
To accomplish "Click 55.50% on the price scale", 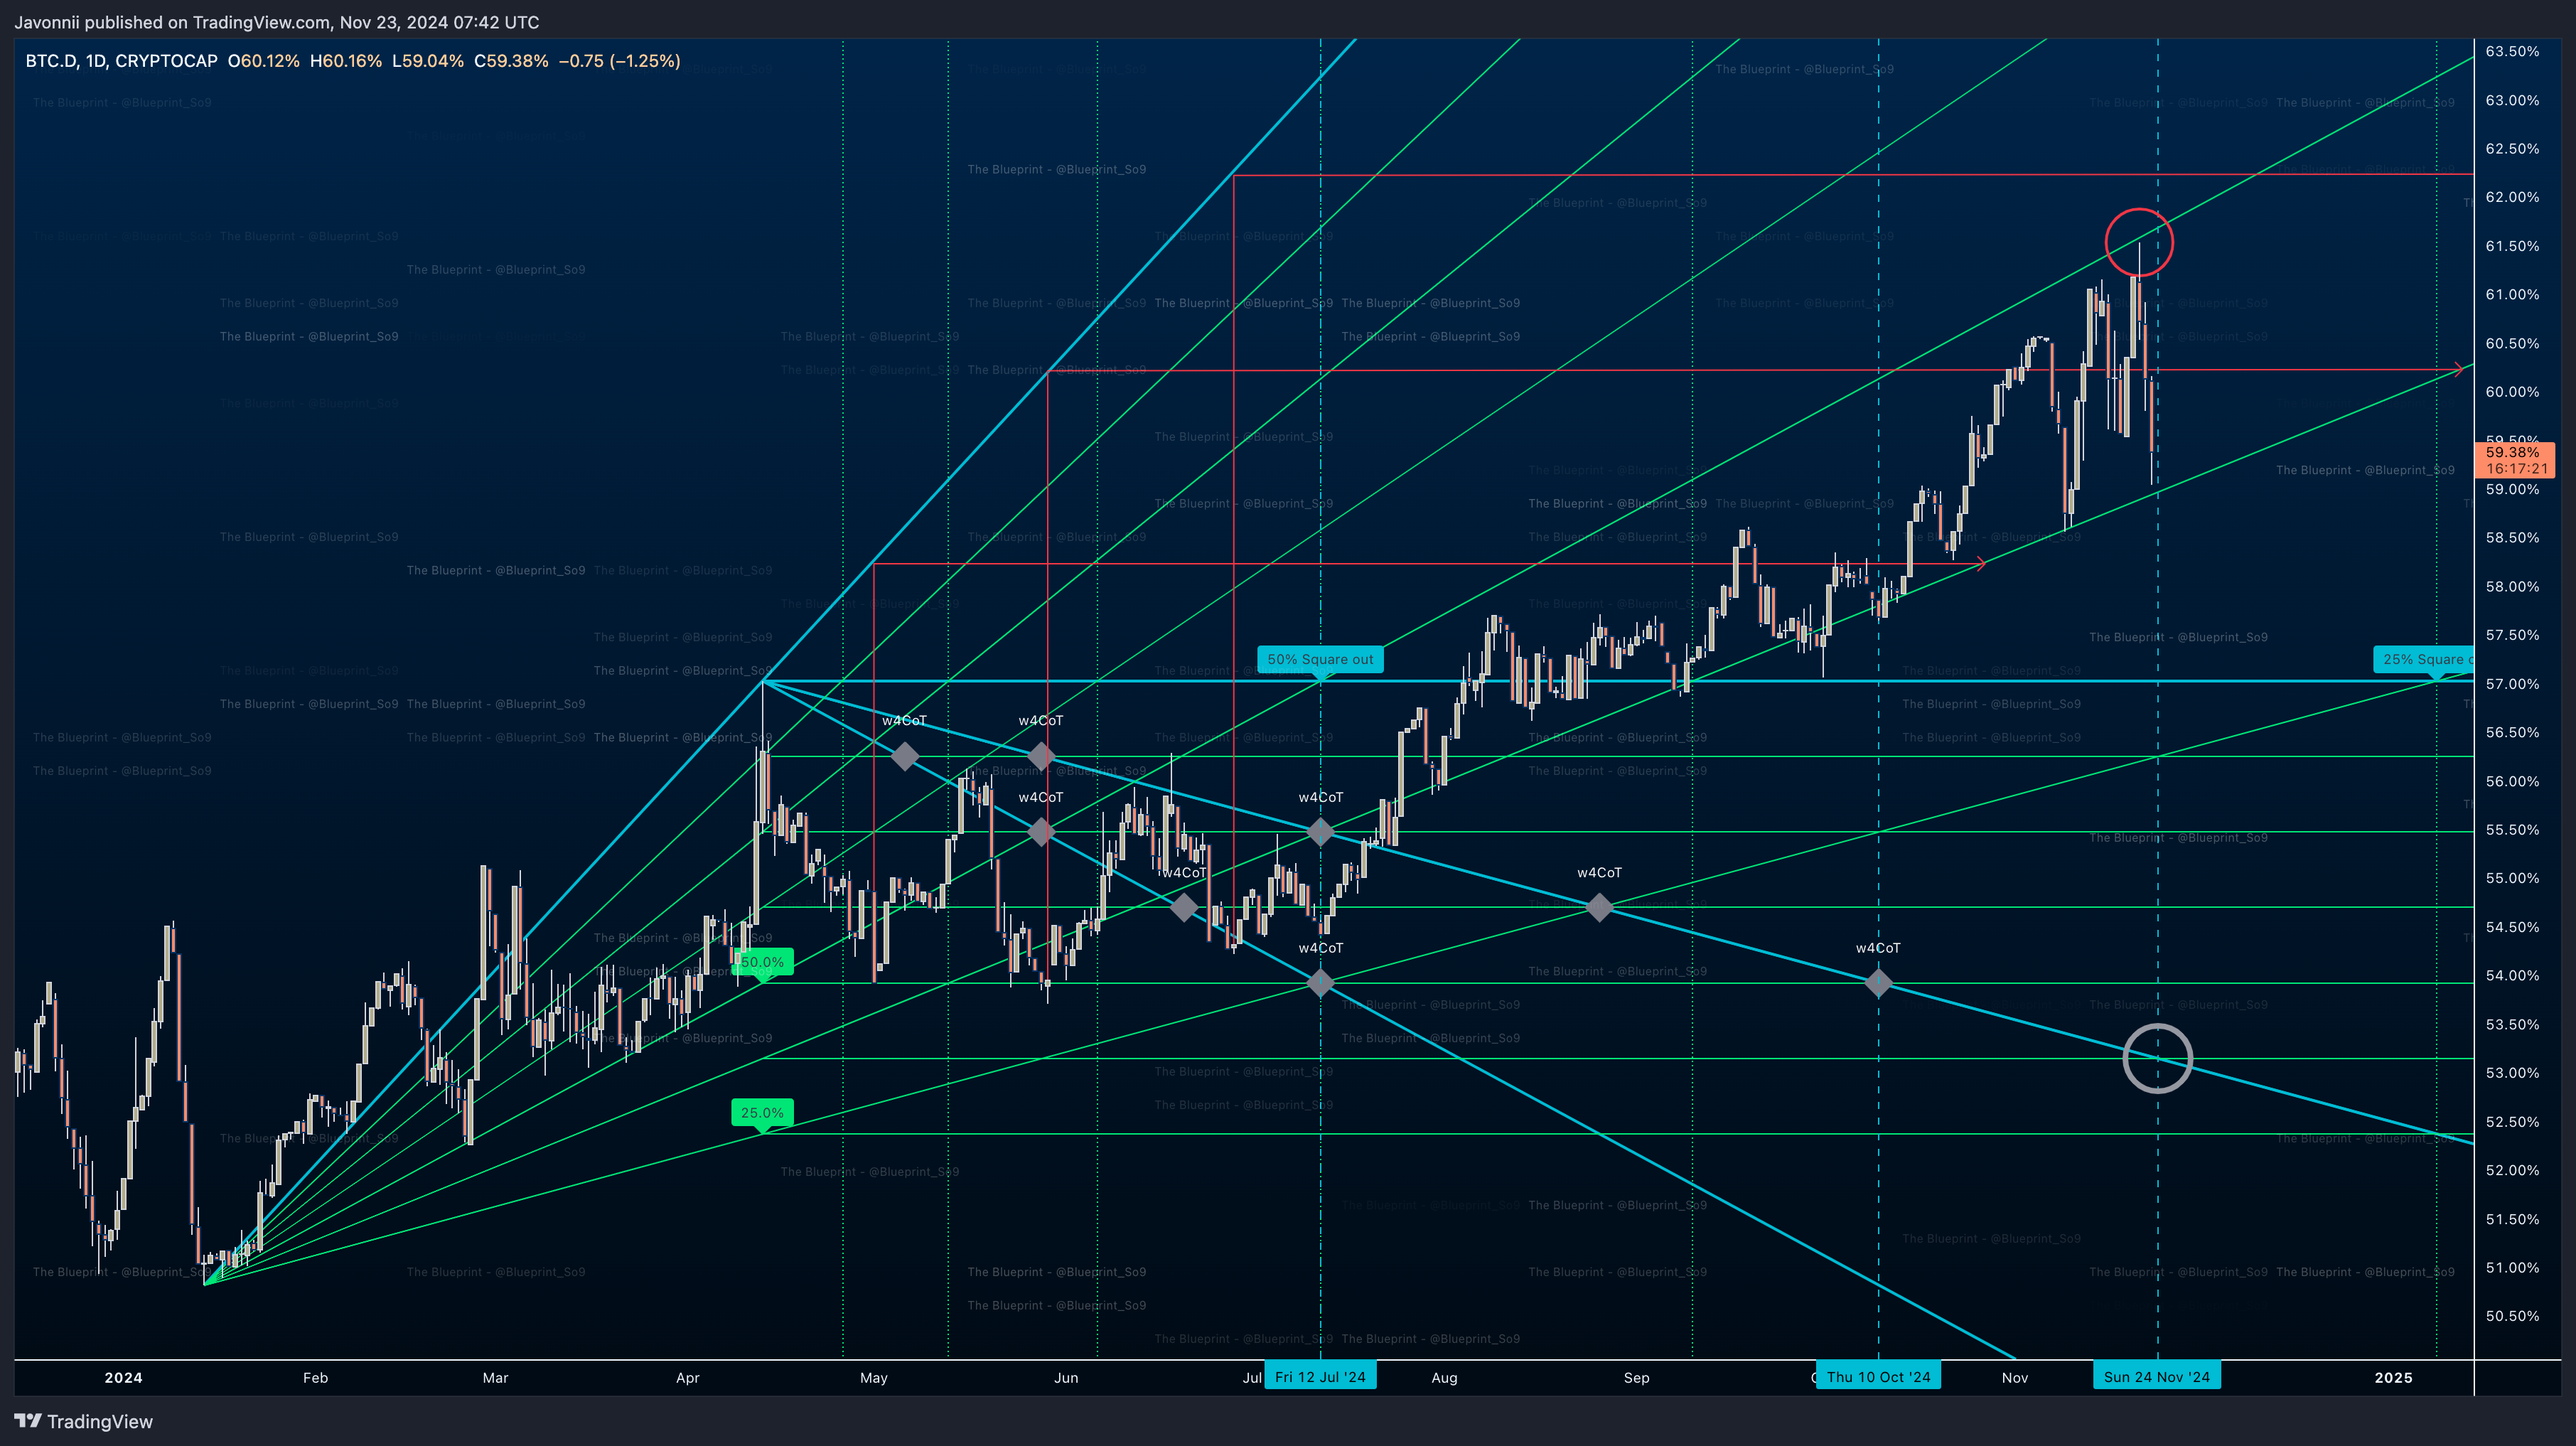I will click(2512, 830).
